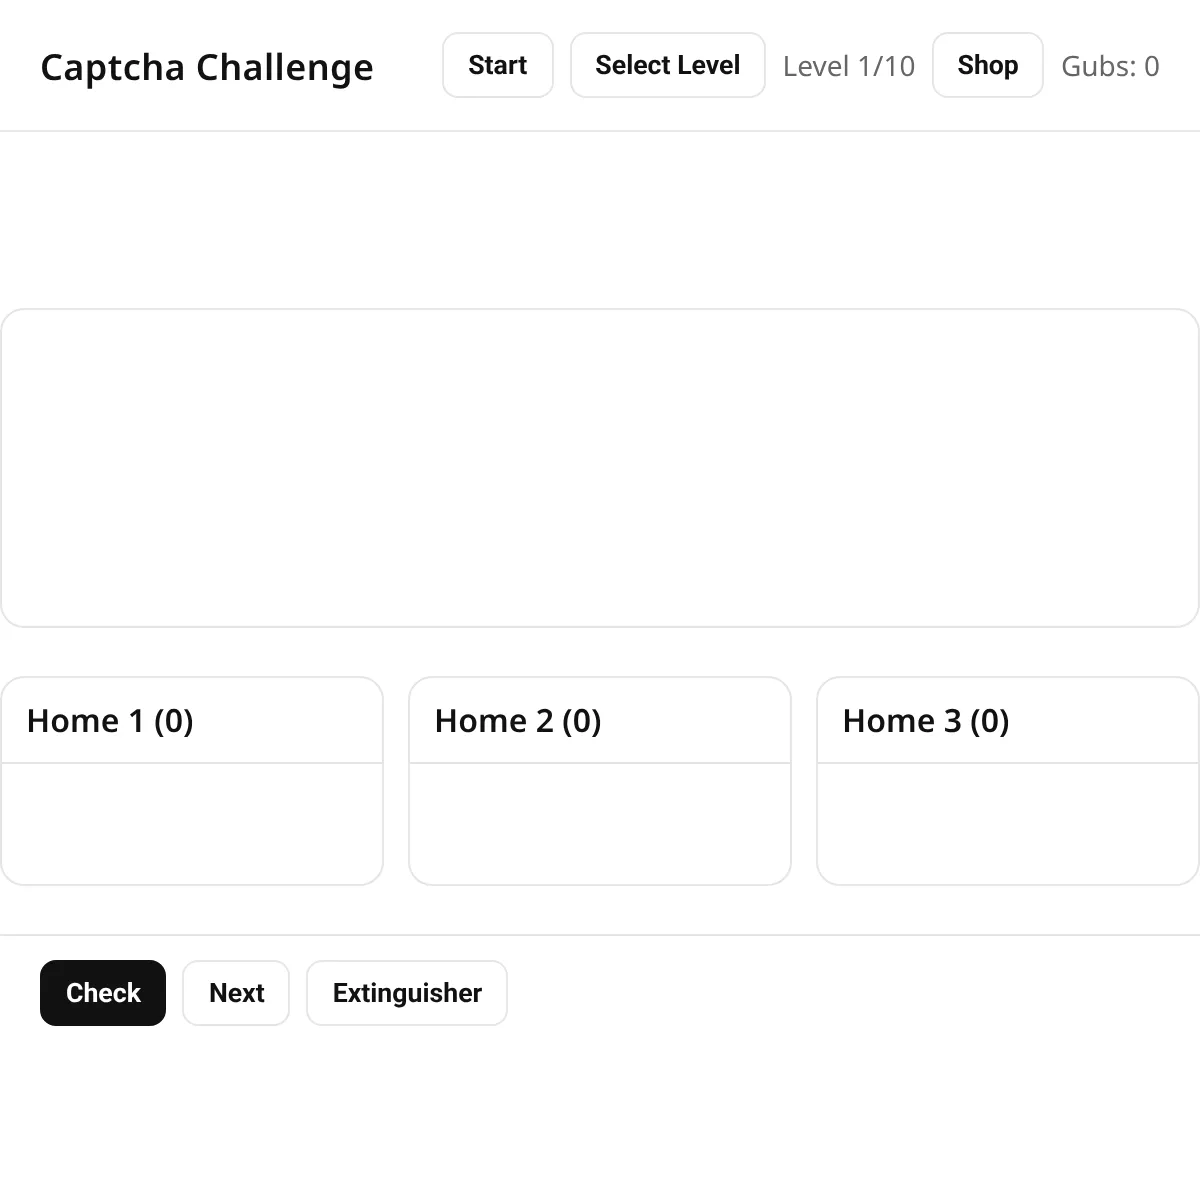Click the empty Home 3 drop zone

[1008, 824]
